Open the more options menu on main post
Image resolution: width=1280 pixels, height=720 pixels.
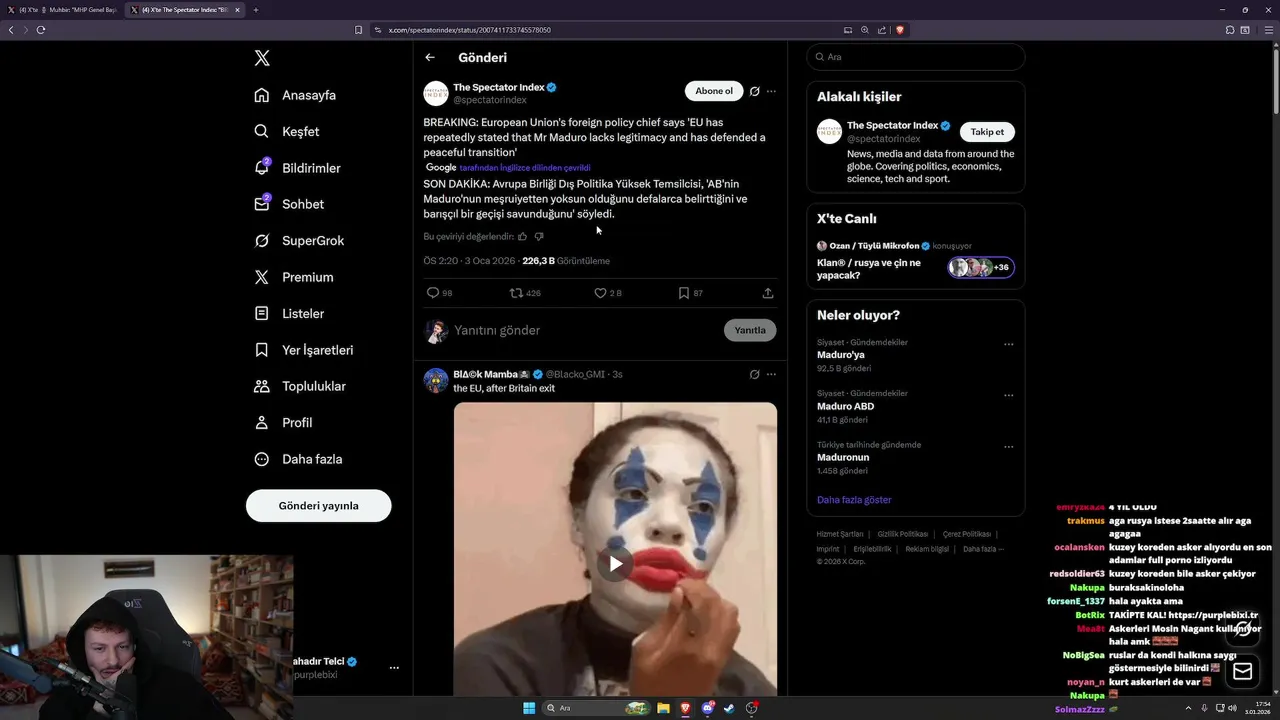pyautogui.click(x=771, y=91)
